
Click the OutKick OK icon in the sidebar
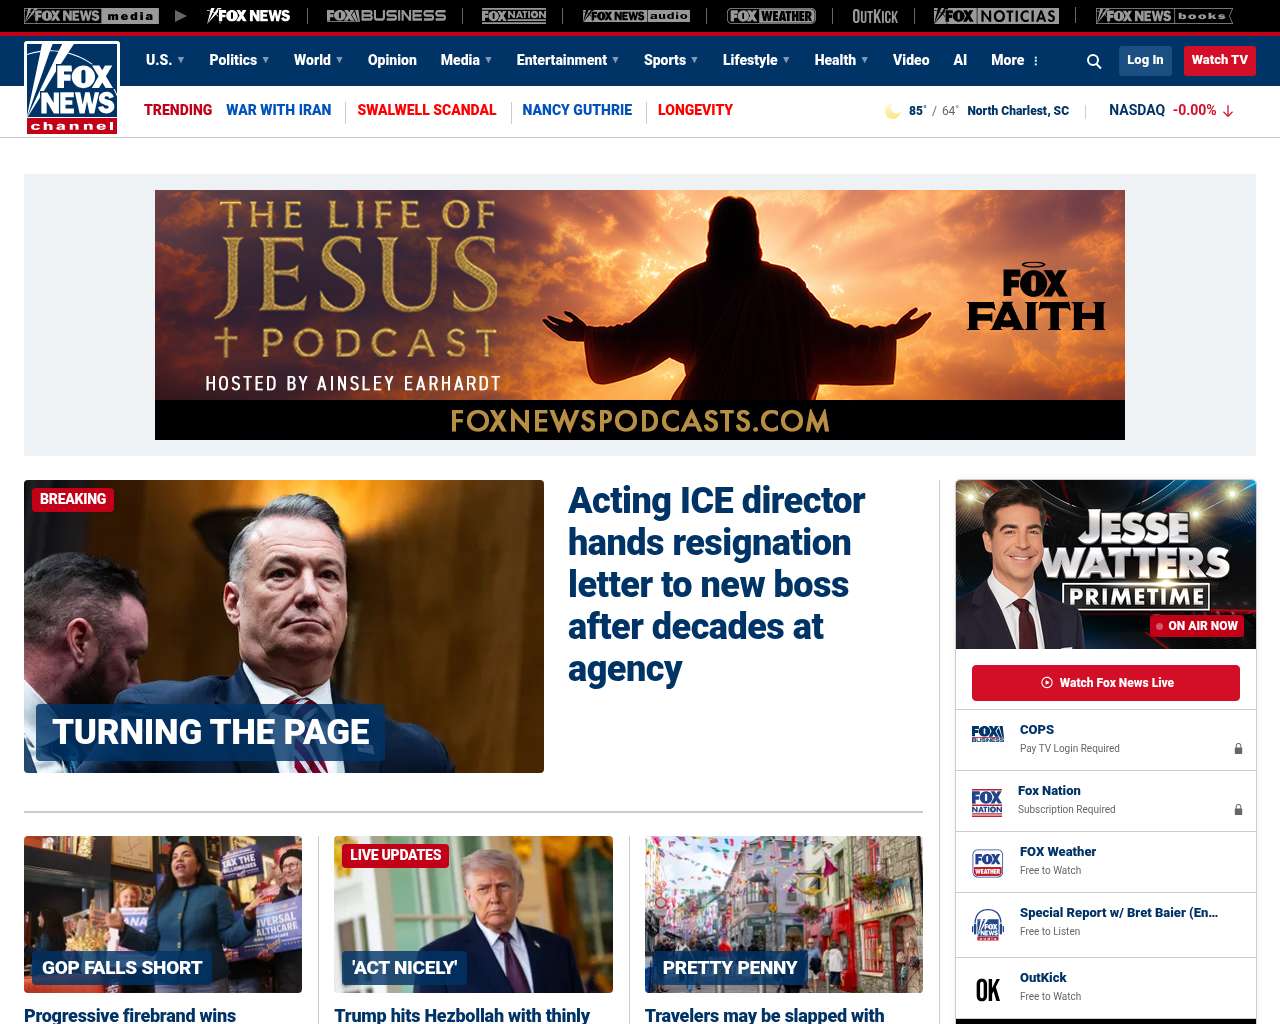click(x=987, y=990)
